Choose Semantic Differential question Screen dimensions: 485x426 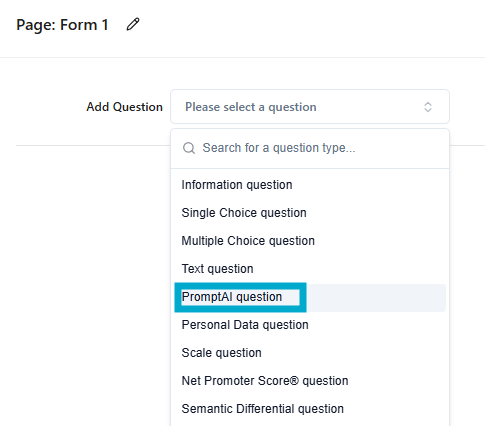[x=310, y=409]
